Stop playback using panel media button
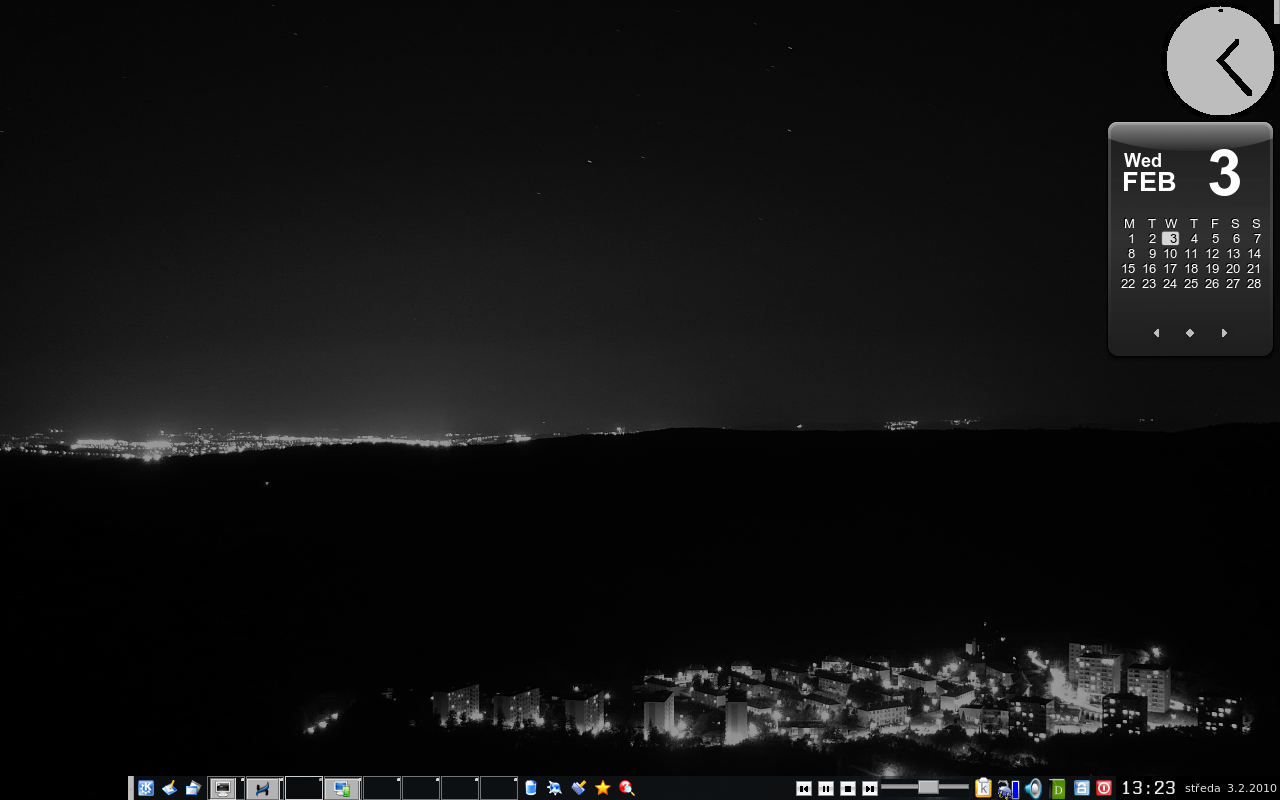1280x800 pixels. click(x=848, y=788)
